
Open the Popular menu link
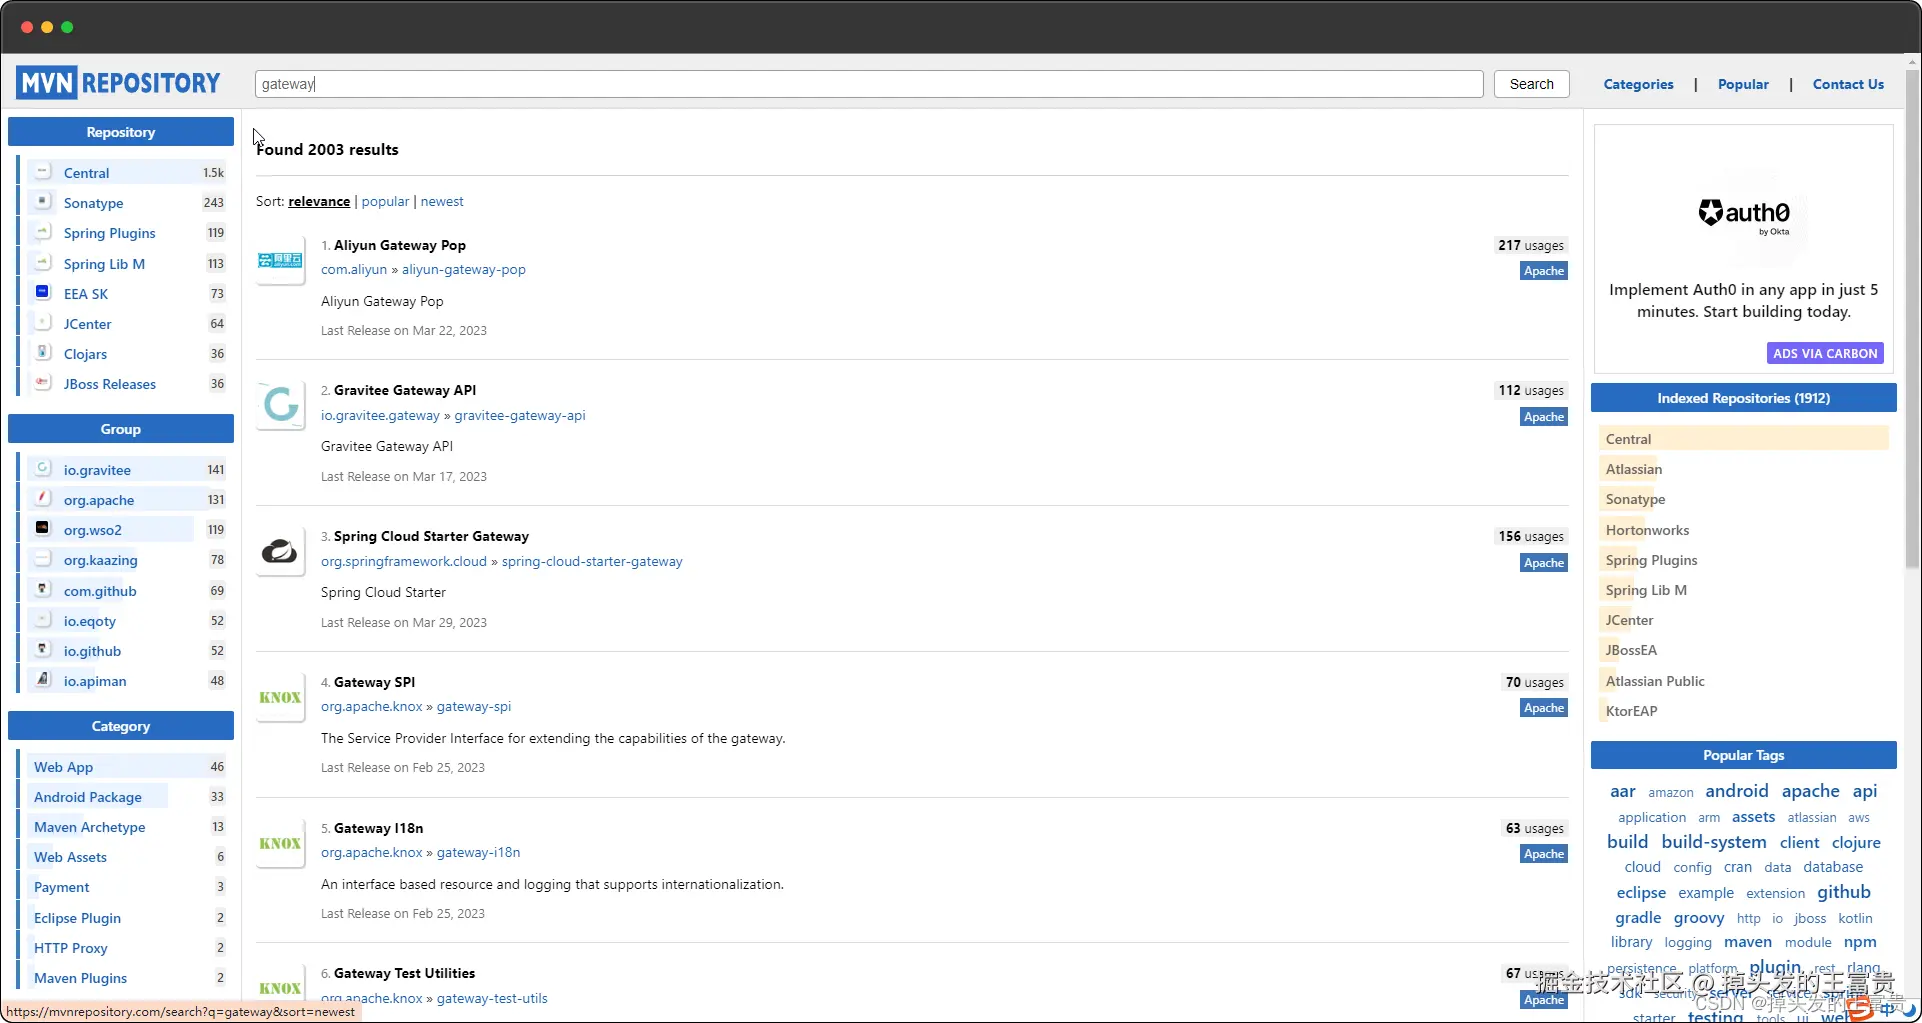[x=1743, y=84]
